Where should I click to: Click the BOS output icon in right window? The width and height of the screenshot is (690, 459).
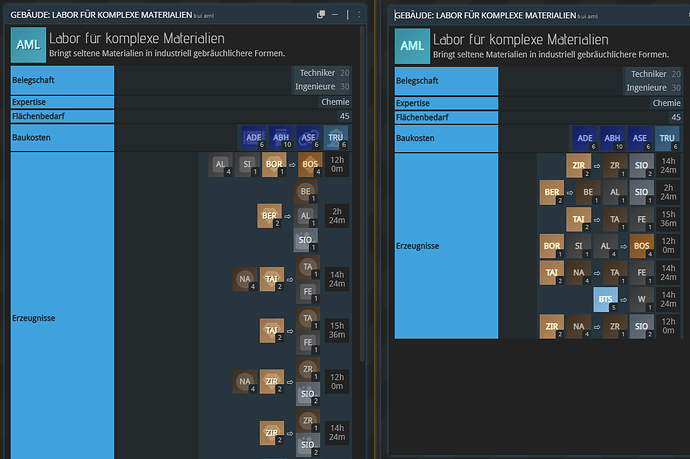(642, 246)
